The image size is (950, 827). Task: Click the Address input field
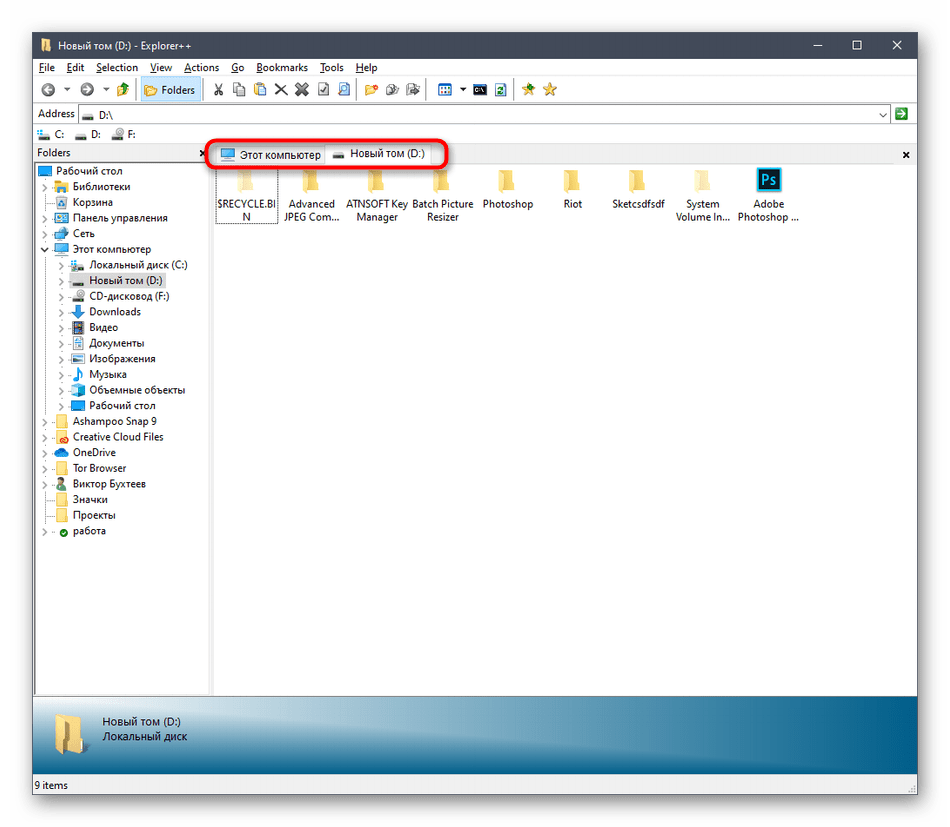click(480, 115)
